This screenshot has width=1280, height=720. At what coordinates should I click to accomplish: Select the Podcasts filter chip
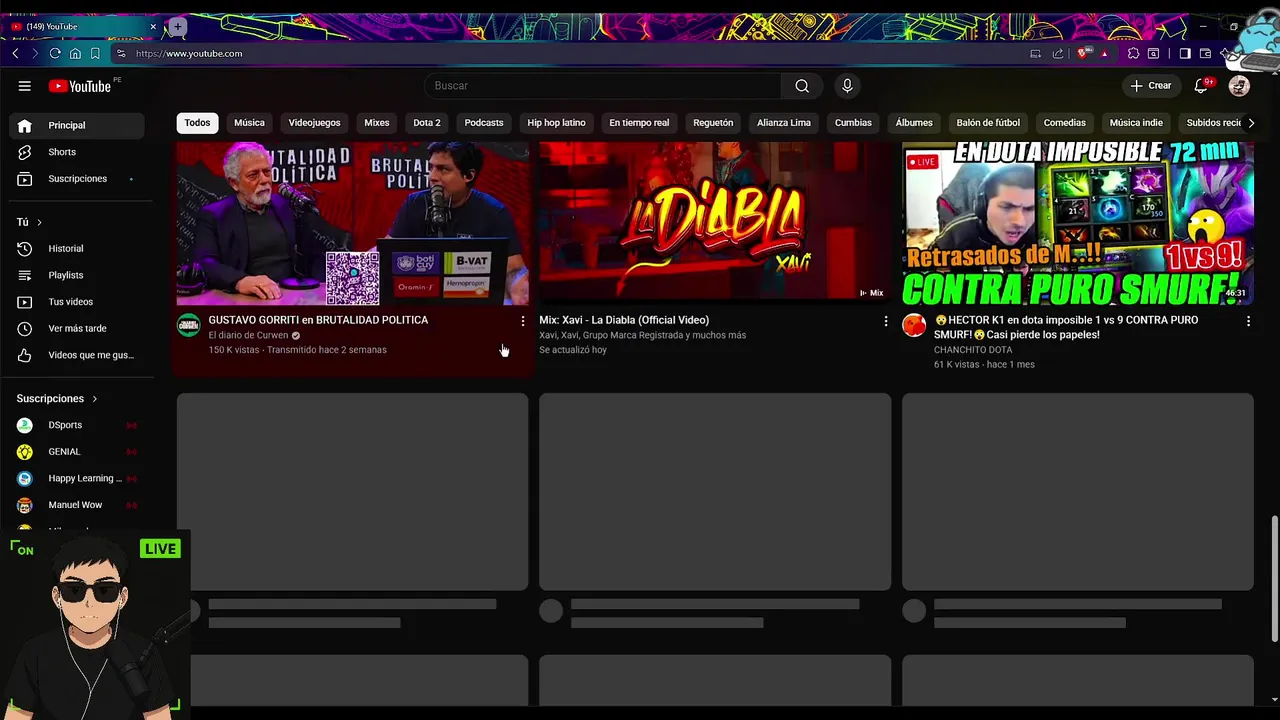[x=484, y=123]
